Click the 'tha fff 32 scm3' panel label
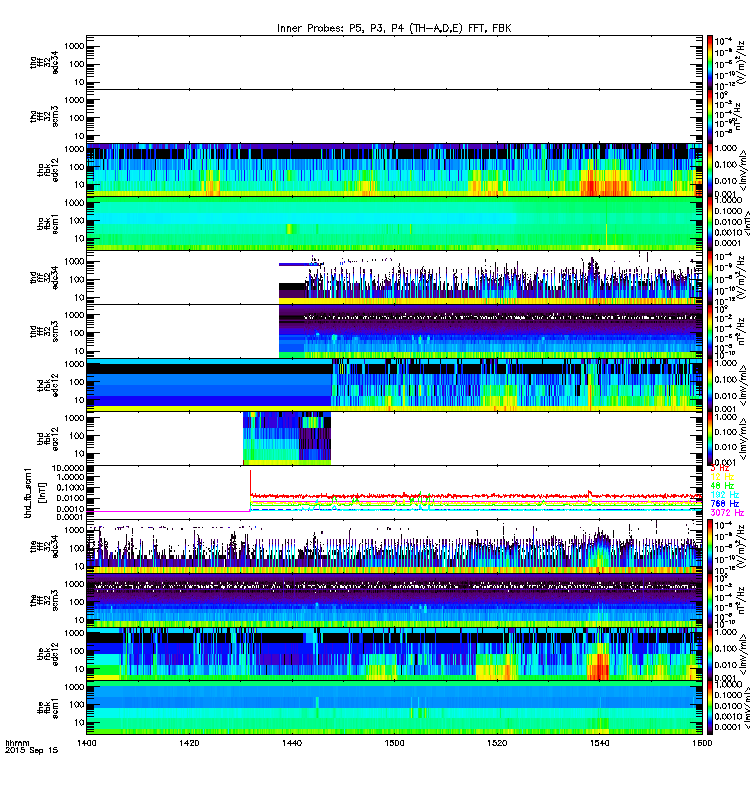The width and height of the screenshot is (750, 800). [44, 116]
